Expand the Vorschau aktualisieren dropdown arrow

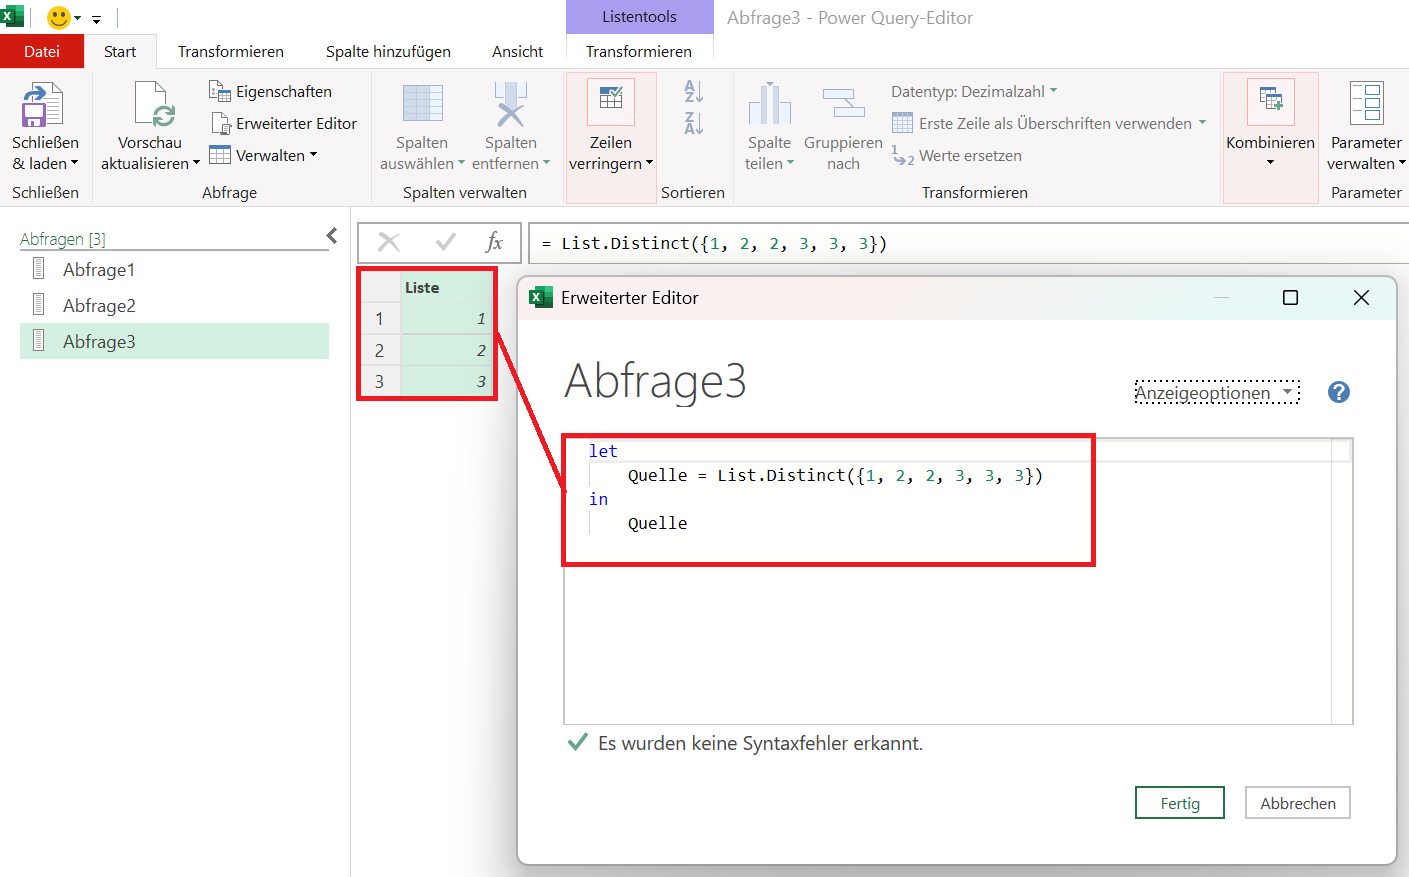pyautogui.click(x=196, y=163)
